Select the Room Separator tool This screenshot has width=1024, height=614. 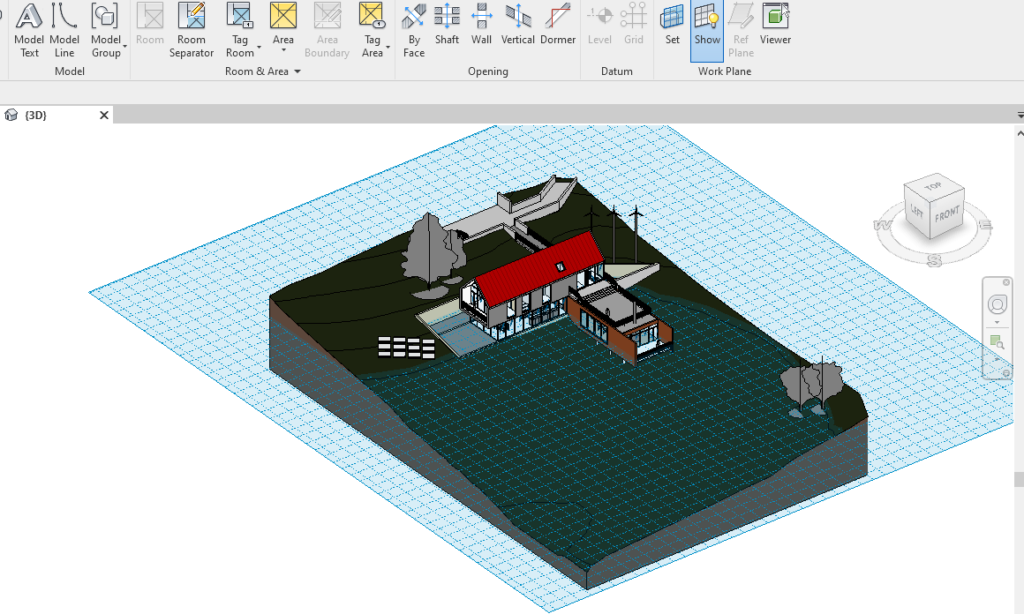coord(191,30)
